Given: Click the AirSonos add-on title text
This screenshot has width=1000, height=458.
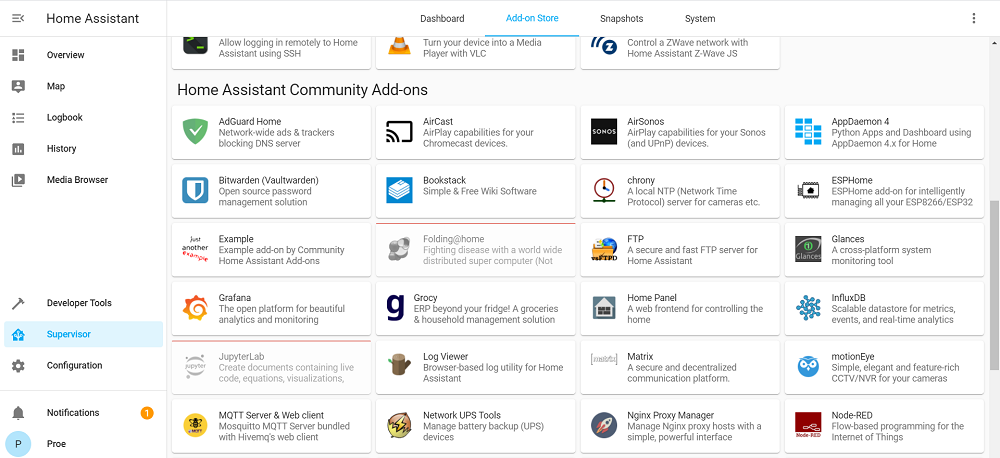Looking at the screenshot, I should [x=645, y=121].
